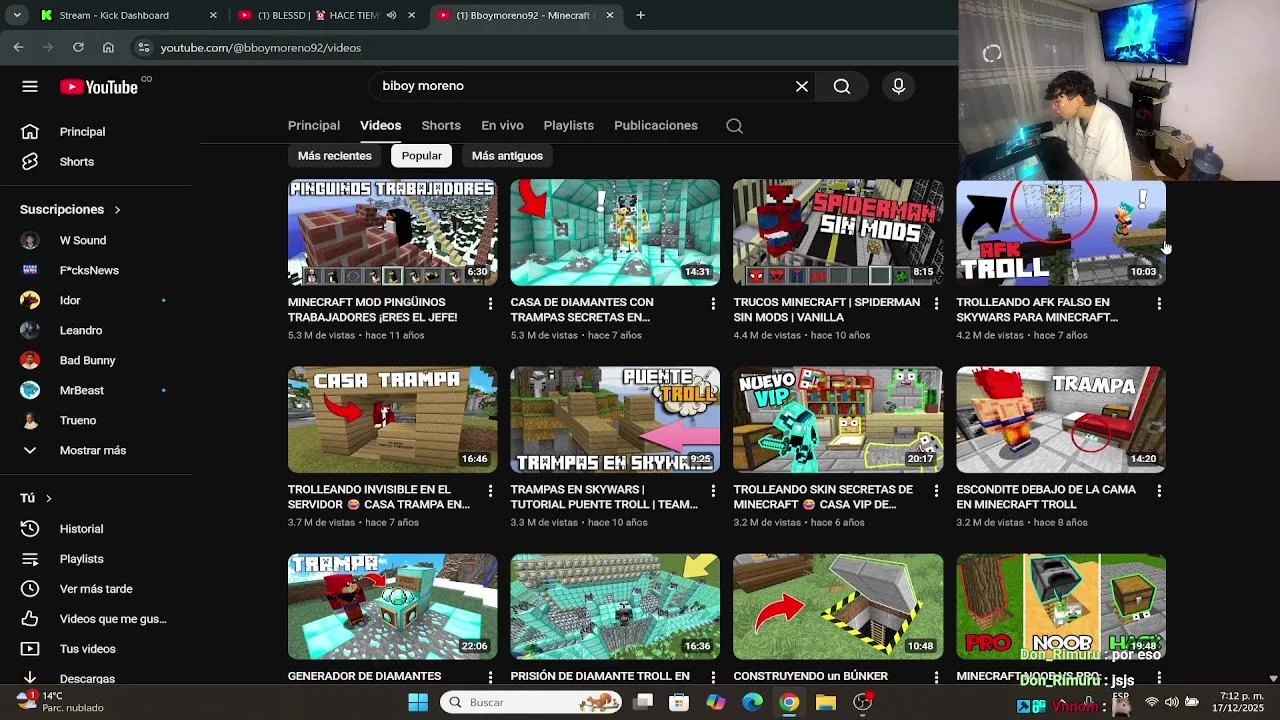Open options menu for Casa de Diamantes video

pyautogui.click(x=713, y=303)
